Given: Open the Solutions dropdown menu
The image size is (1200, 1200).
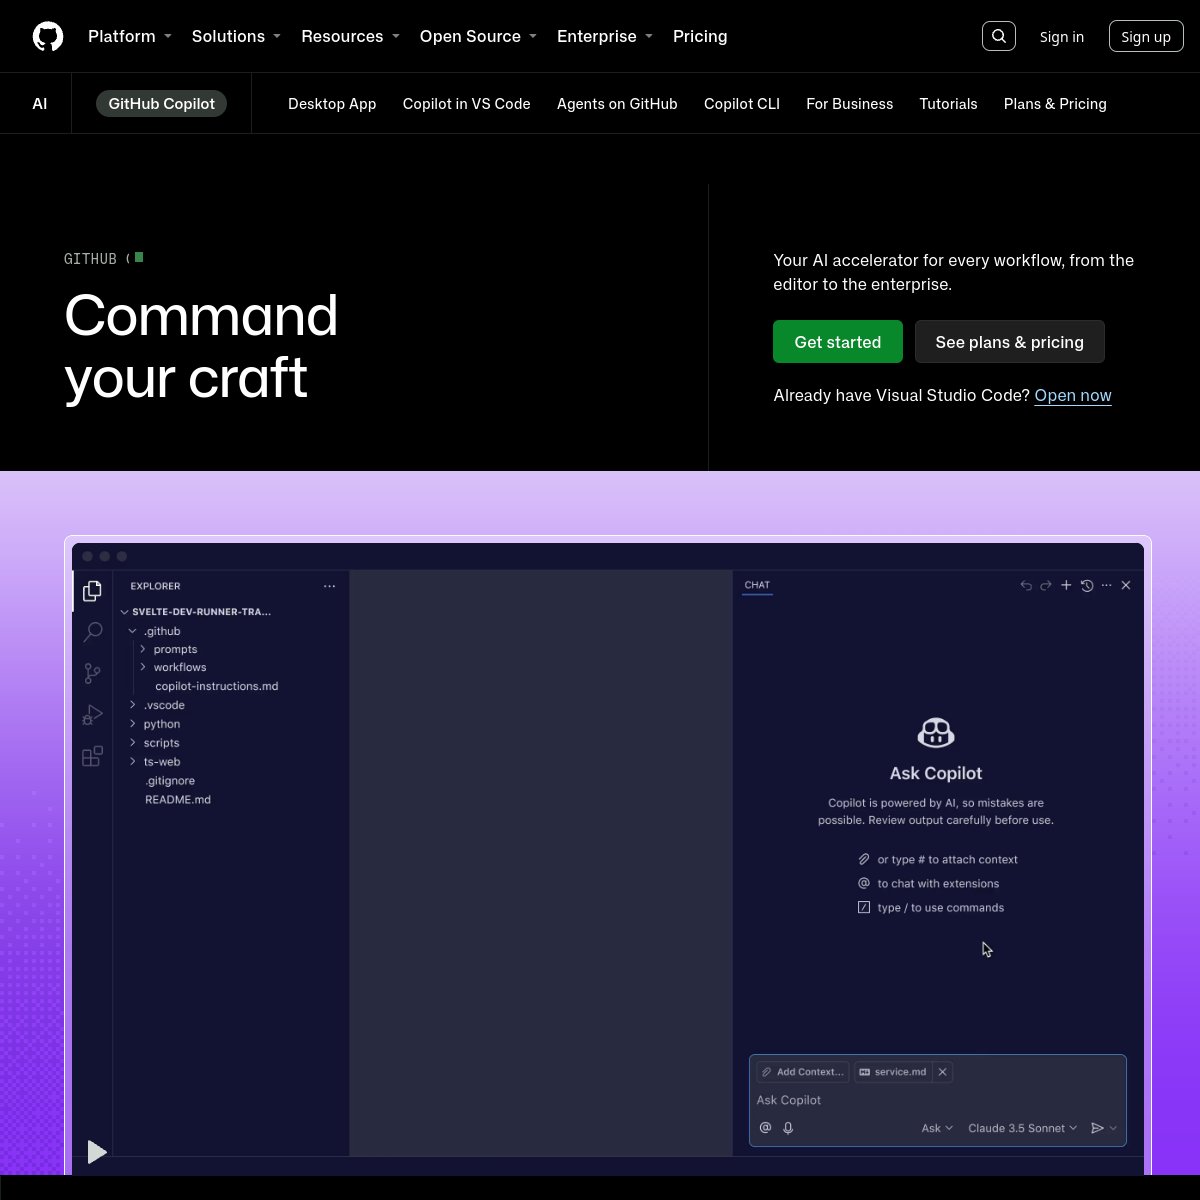Looking at the screenshot, I should click(x=237, y=36).
